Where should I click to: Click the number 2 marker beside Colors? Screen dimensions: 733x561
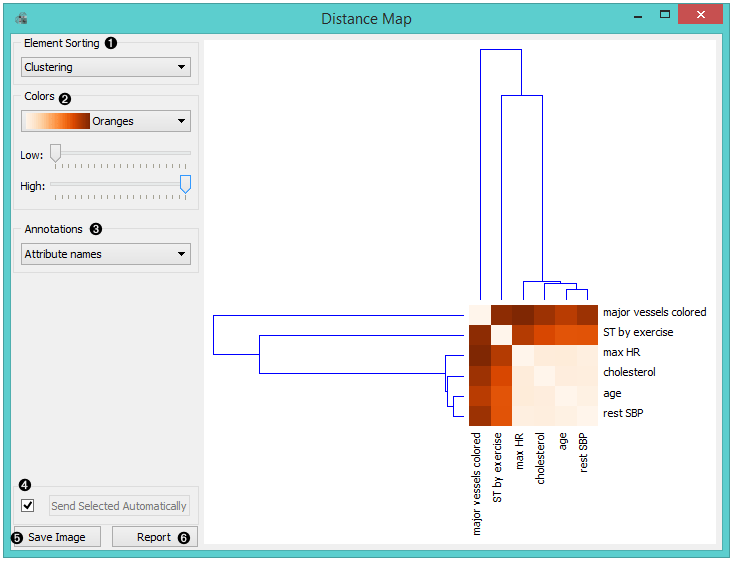(65, 98)
